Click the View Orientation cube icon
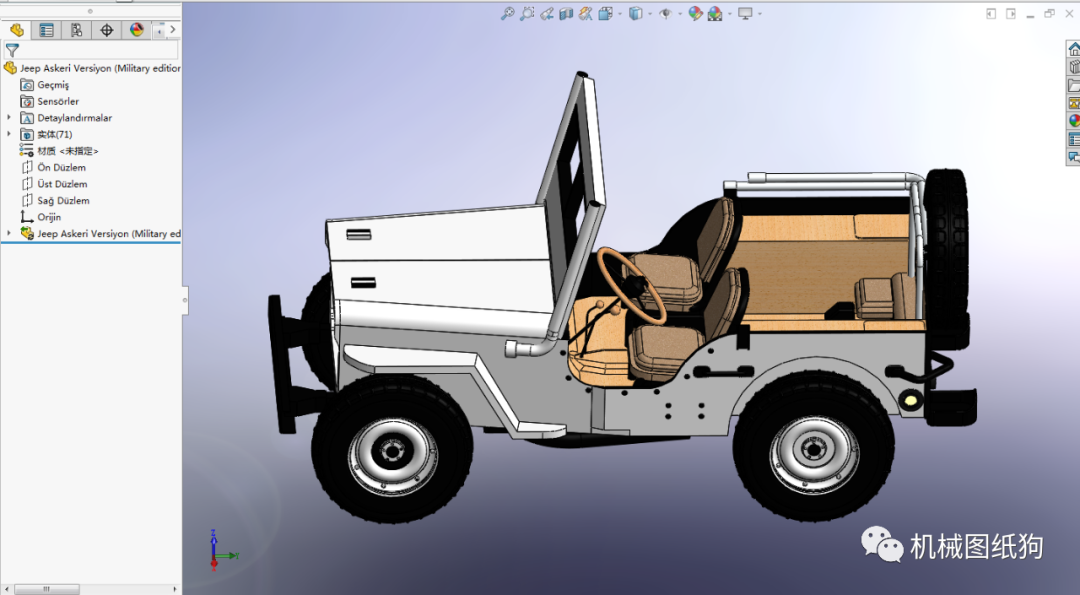The image size is (1080, 595). pos(605,14)
